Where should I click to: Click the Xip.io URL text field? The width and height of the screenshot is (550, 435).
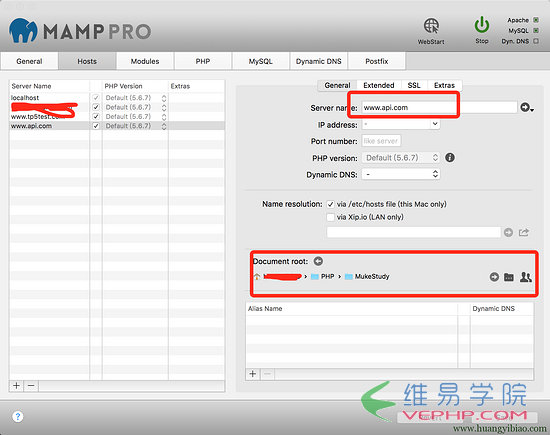[414, 232]
